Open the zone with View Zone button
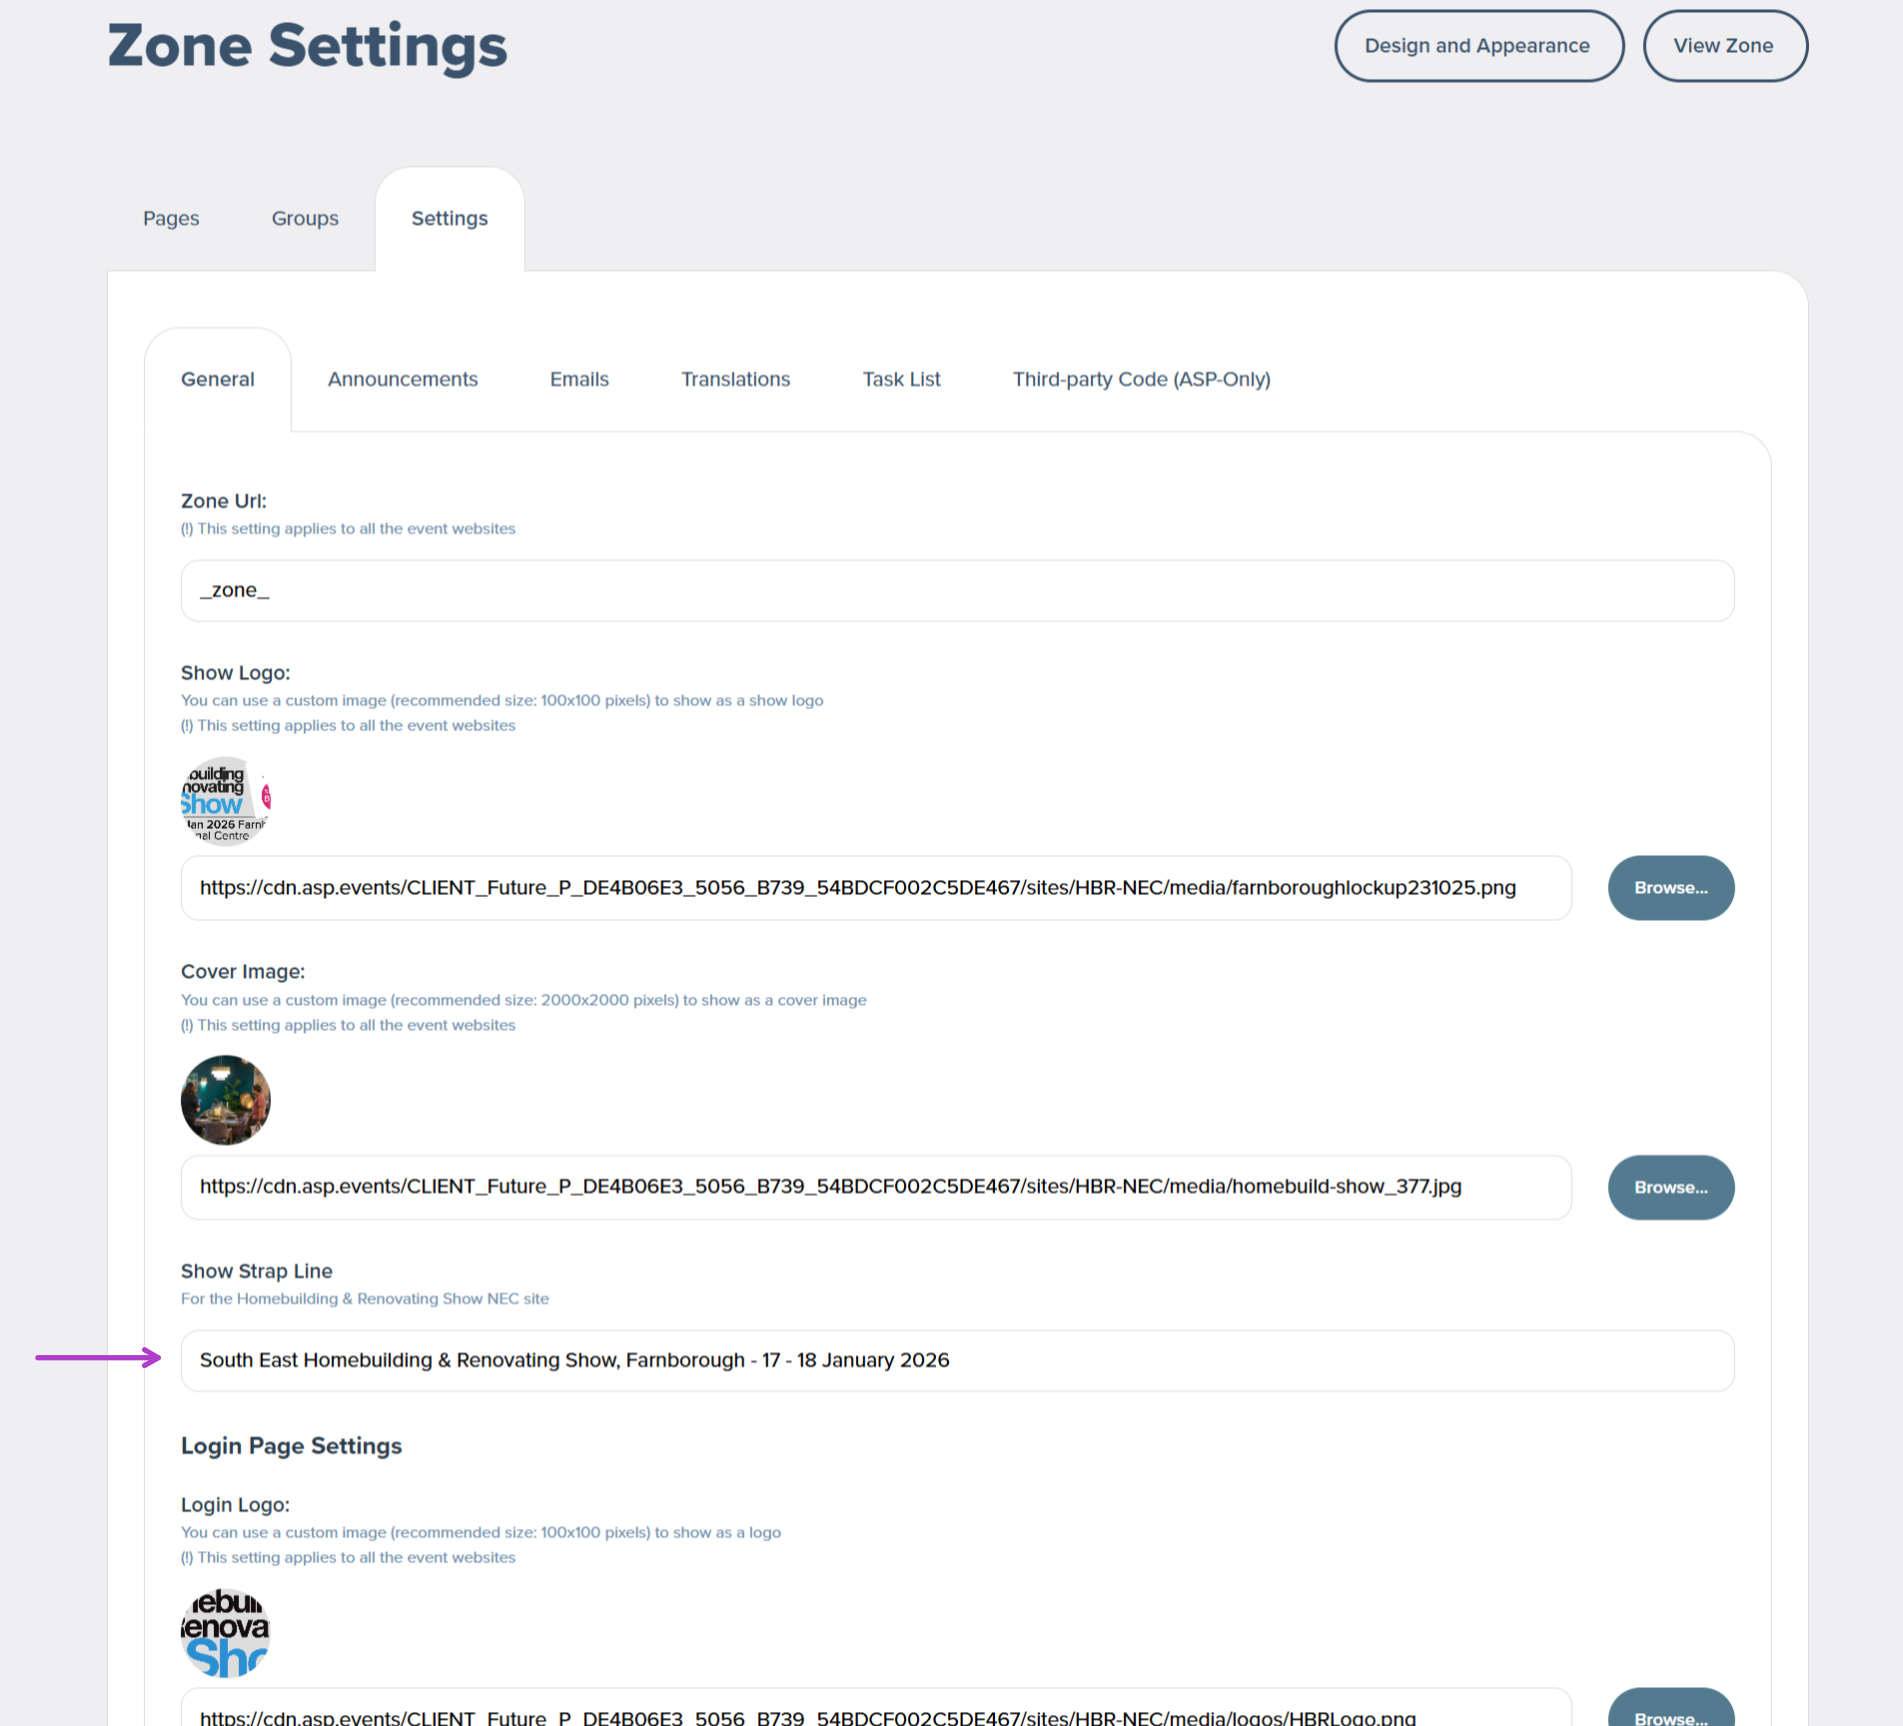1903x1726 pixels. tap(1724, 45)
